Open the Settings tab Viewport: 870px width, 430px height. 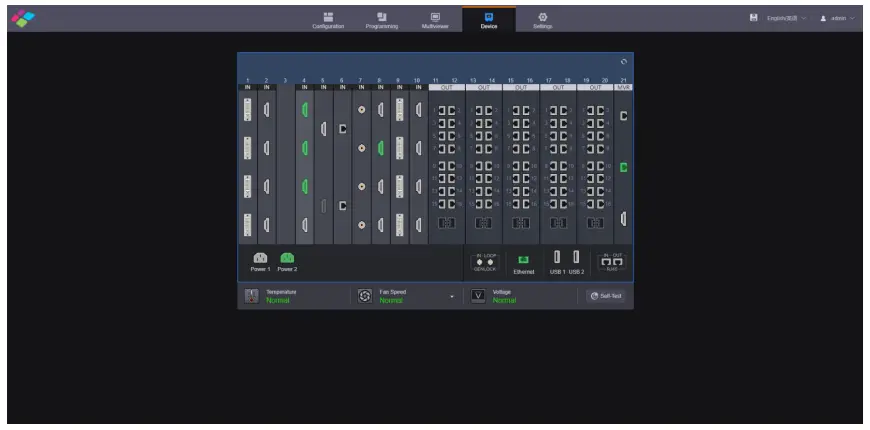542,20
